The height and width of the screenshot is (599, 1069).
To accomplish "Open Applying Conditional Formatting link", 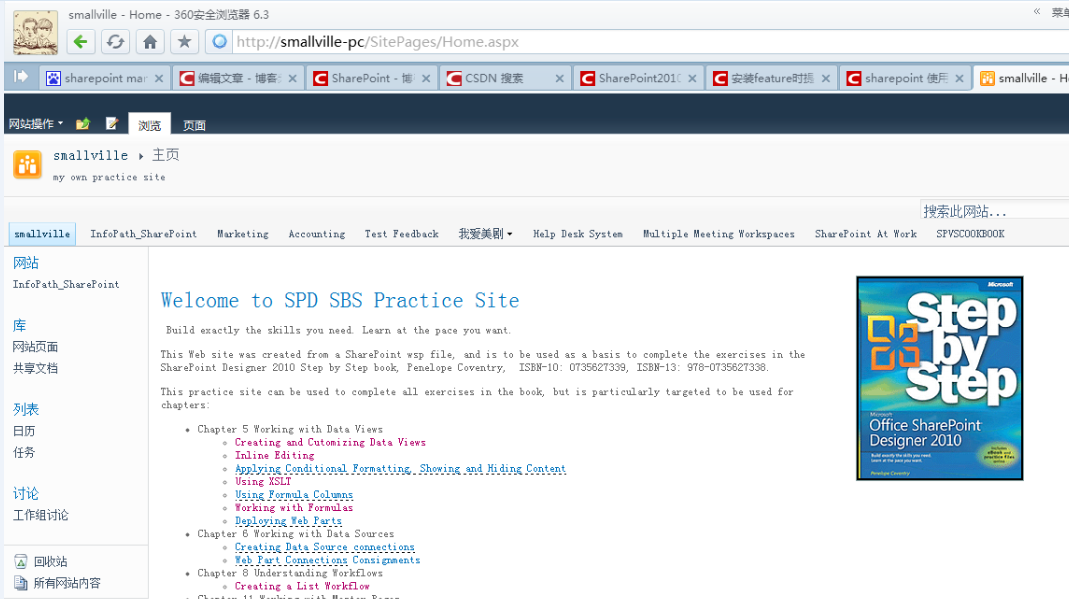I will point(400,468).
